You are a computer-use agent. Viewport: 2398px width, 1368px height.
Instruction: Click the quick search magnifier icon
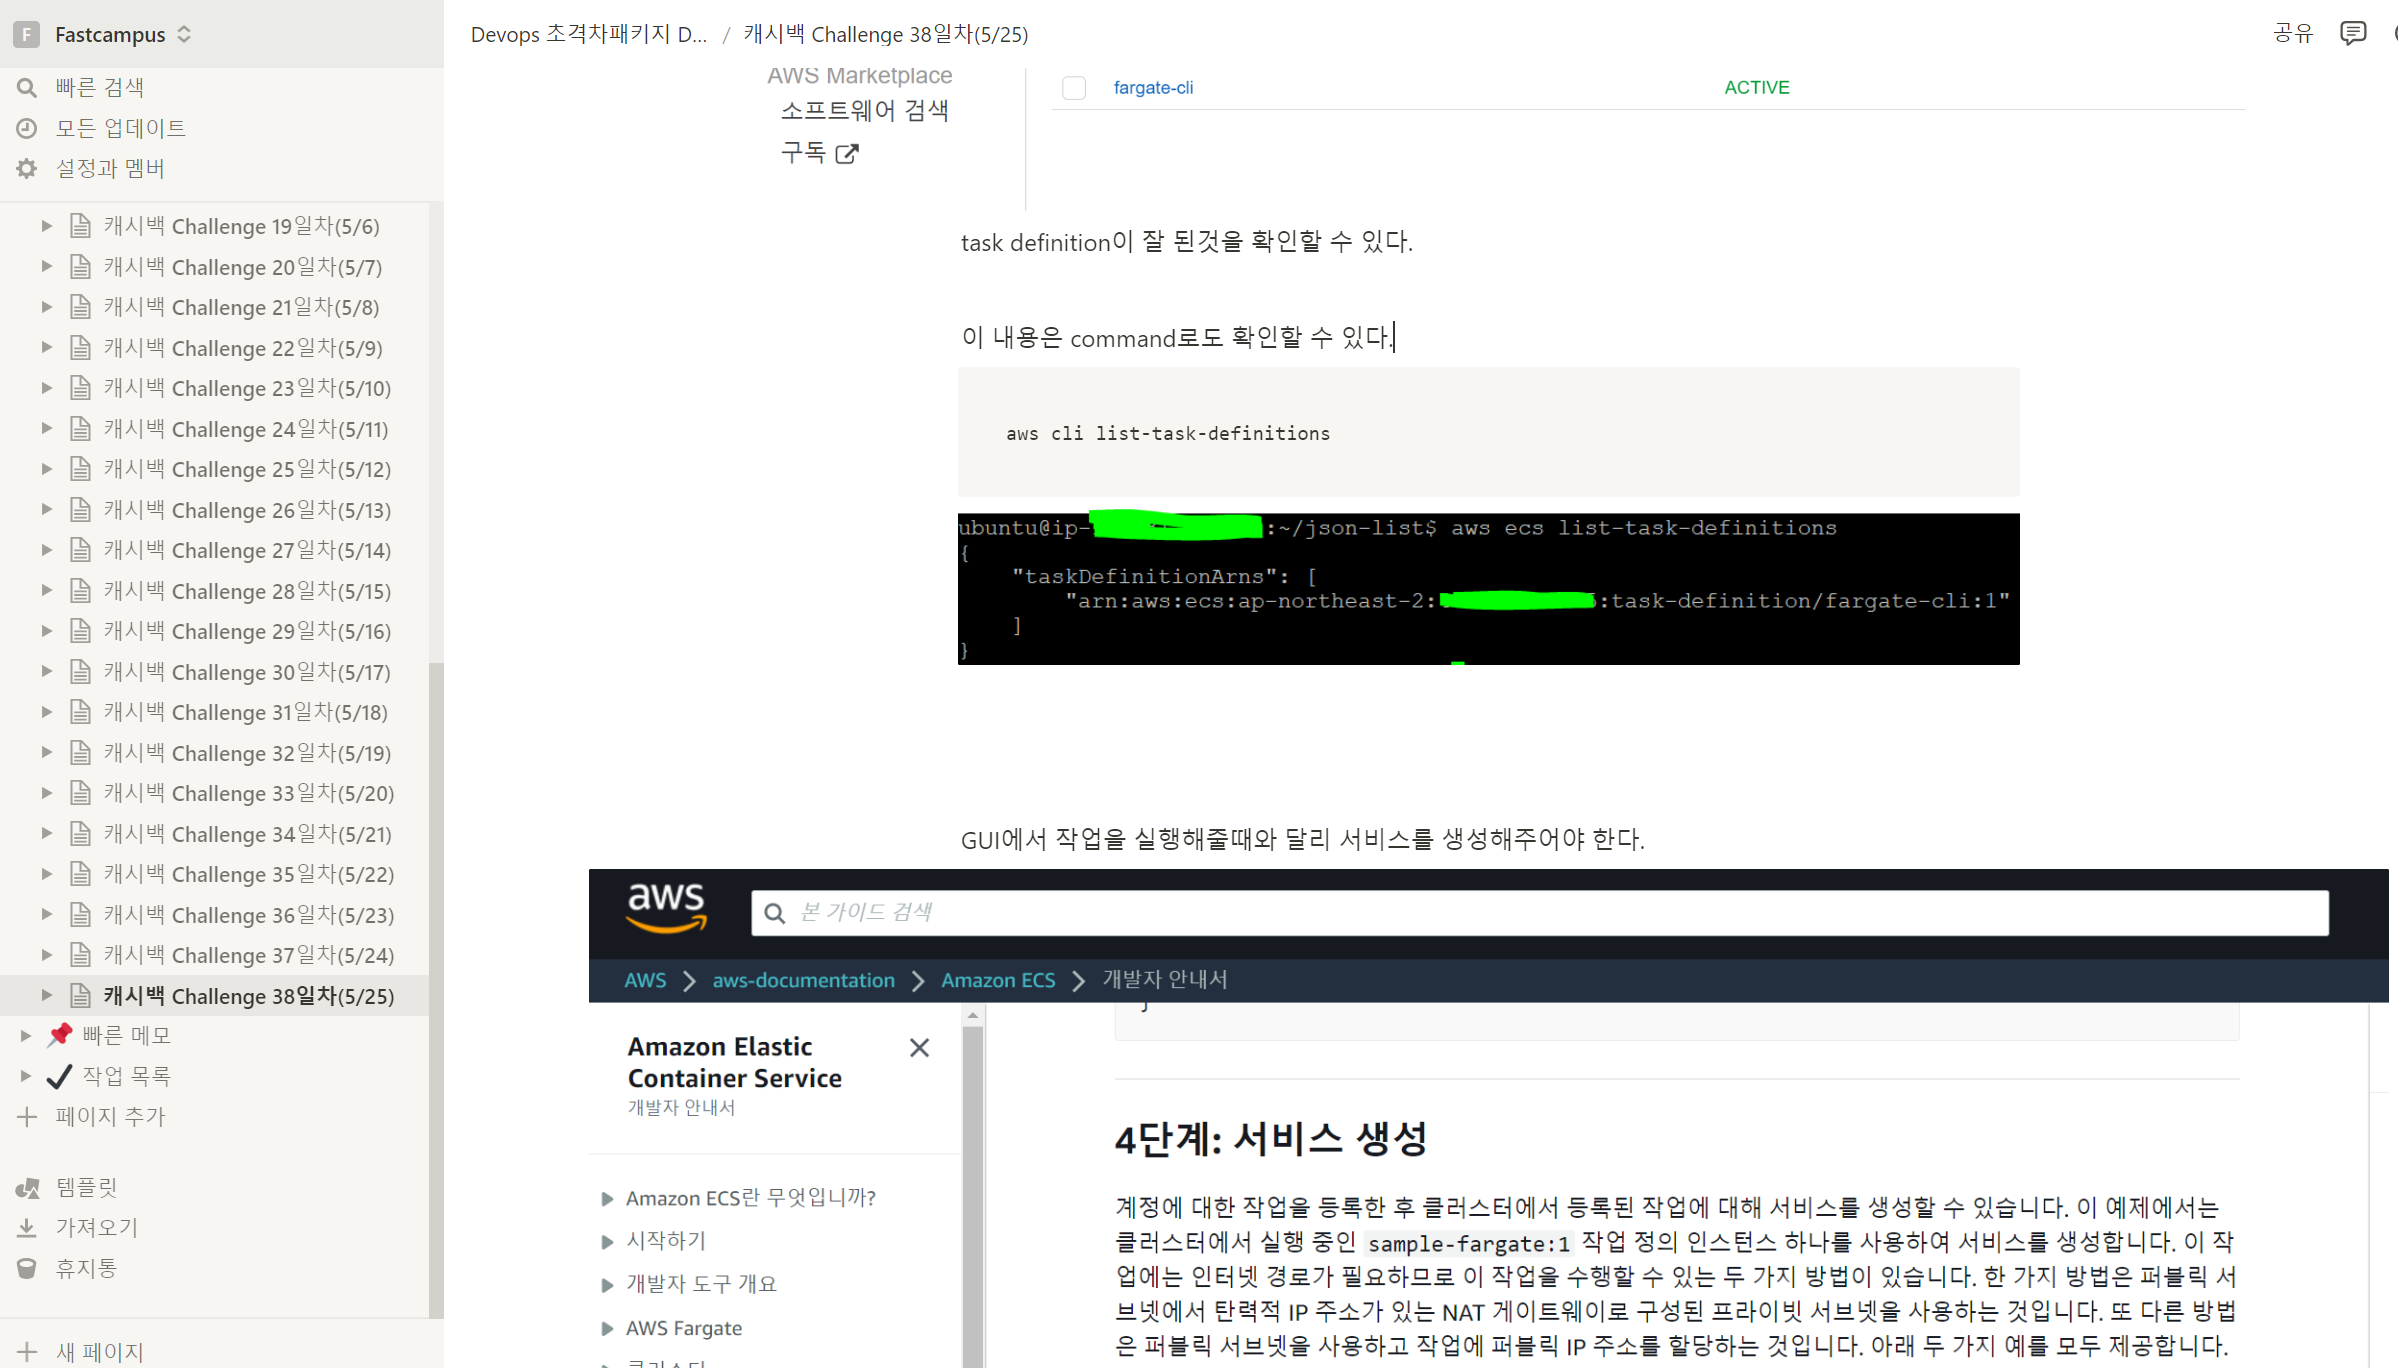click(x=27, y=88)
